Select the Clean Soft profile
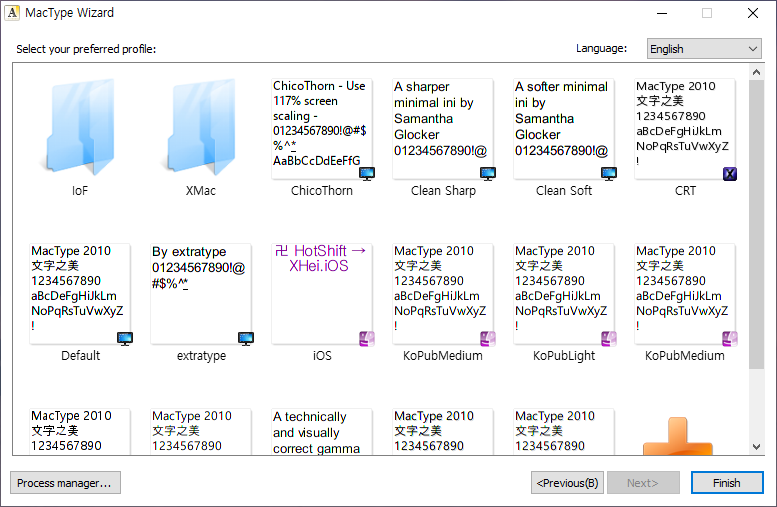This screenshot has width=777, height=507. (564, 129)
